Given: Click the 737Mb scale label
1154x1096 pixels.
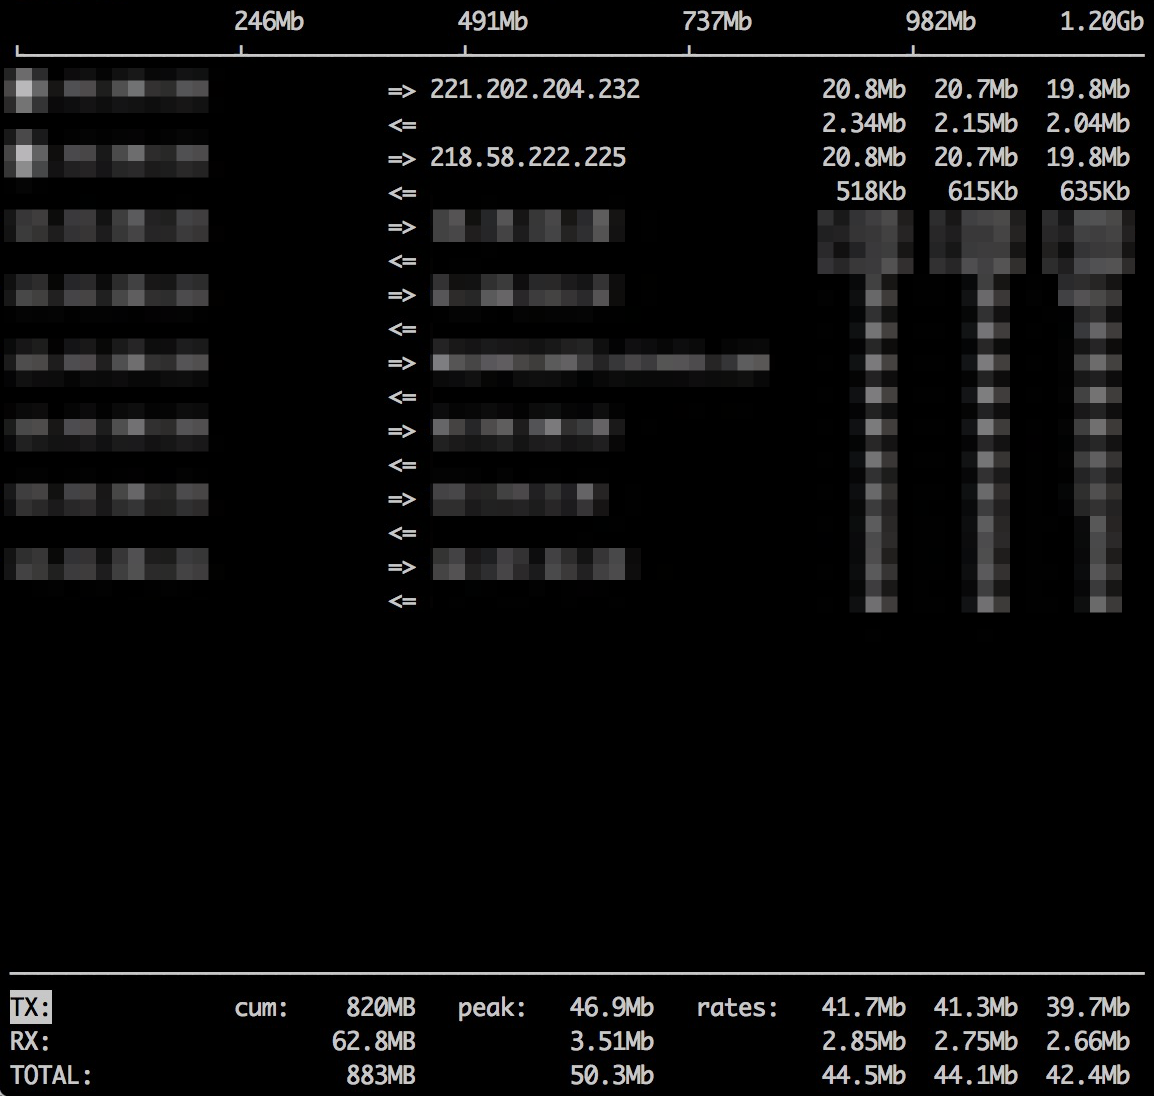Looking at the screenshot, I should (x=716, y=21).
